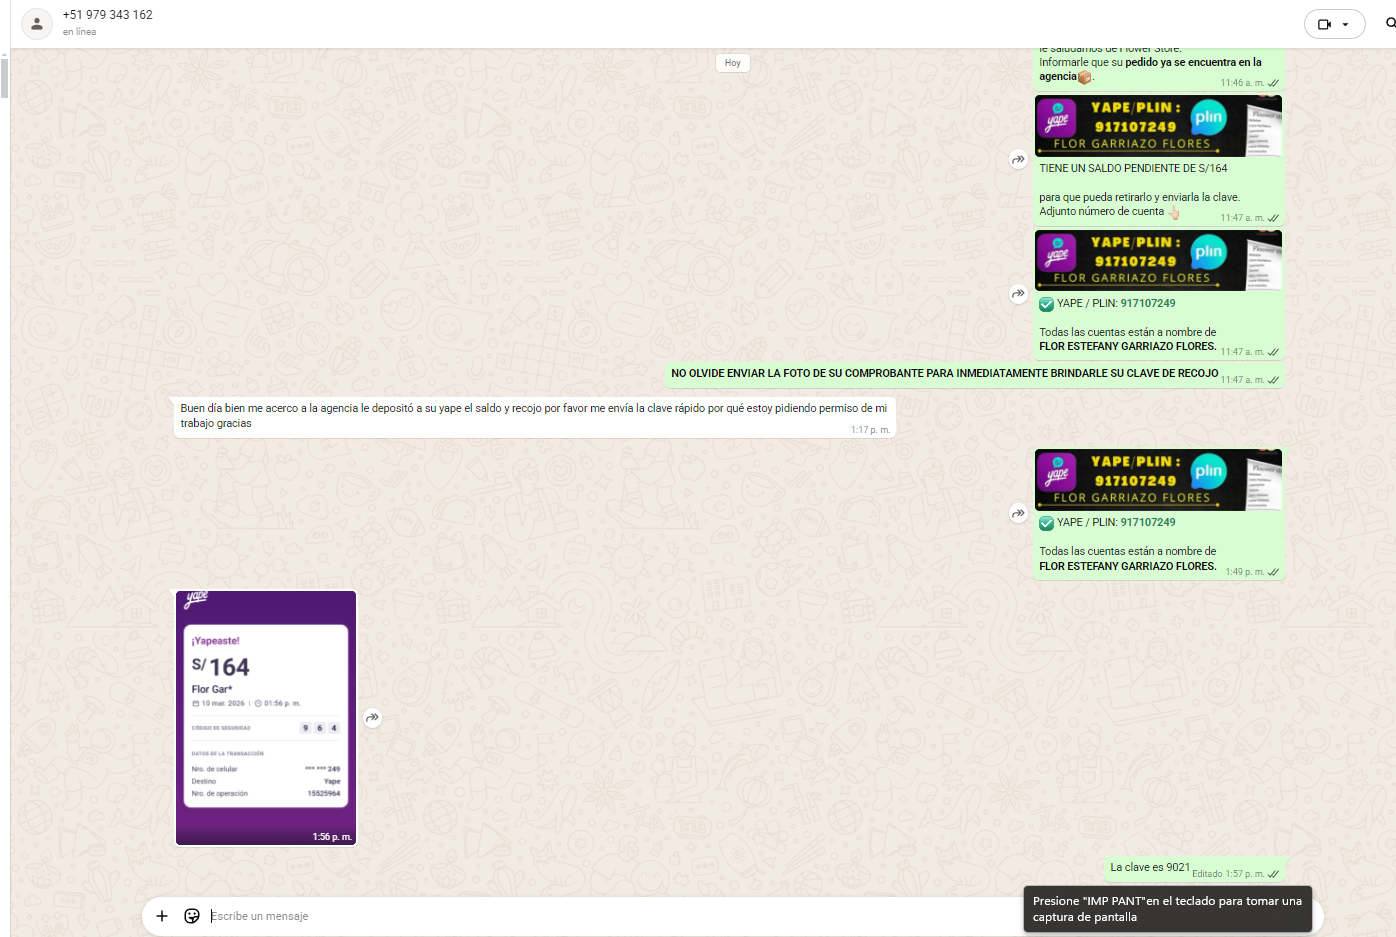Open the contact profile avatar
Screen dimensions: 1396x937
37,24
